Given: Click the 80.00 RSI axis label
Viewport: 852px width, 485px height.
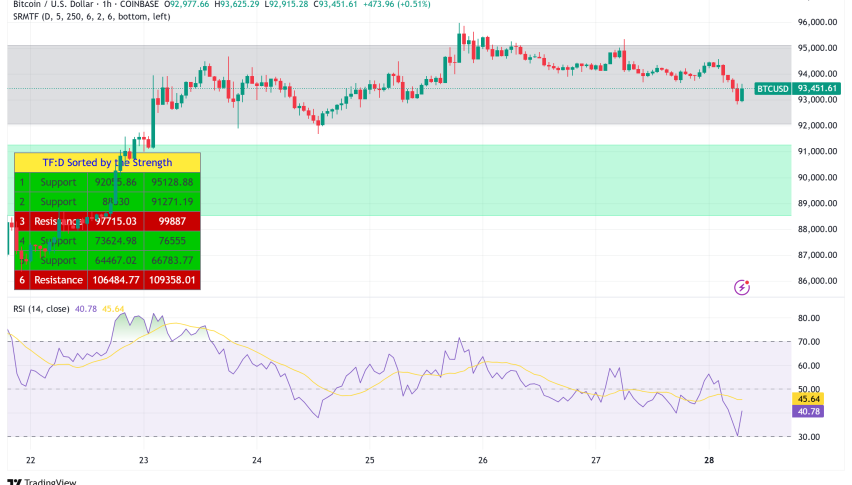Looking at the screenshot, I should (x=809, y=318).
